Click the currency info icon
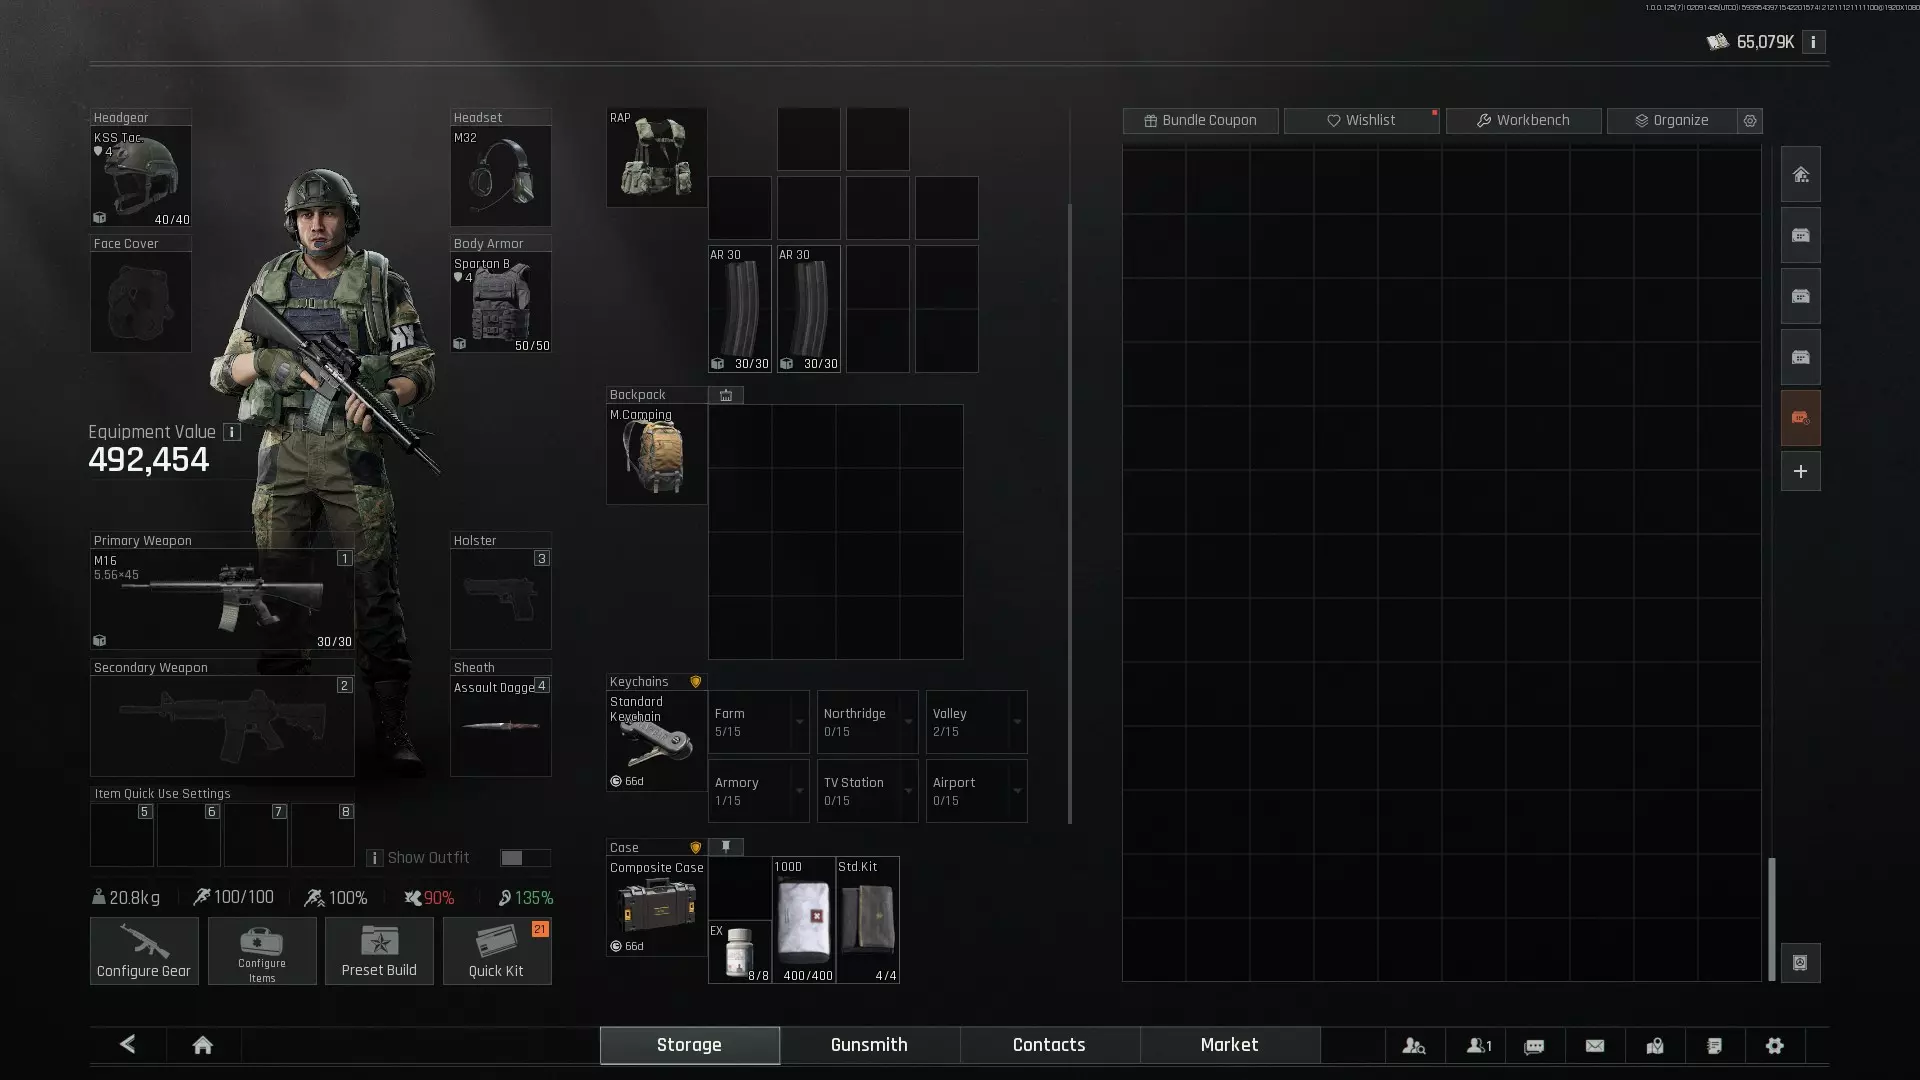Screen dimensions: 1920x1080 1813,42
